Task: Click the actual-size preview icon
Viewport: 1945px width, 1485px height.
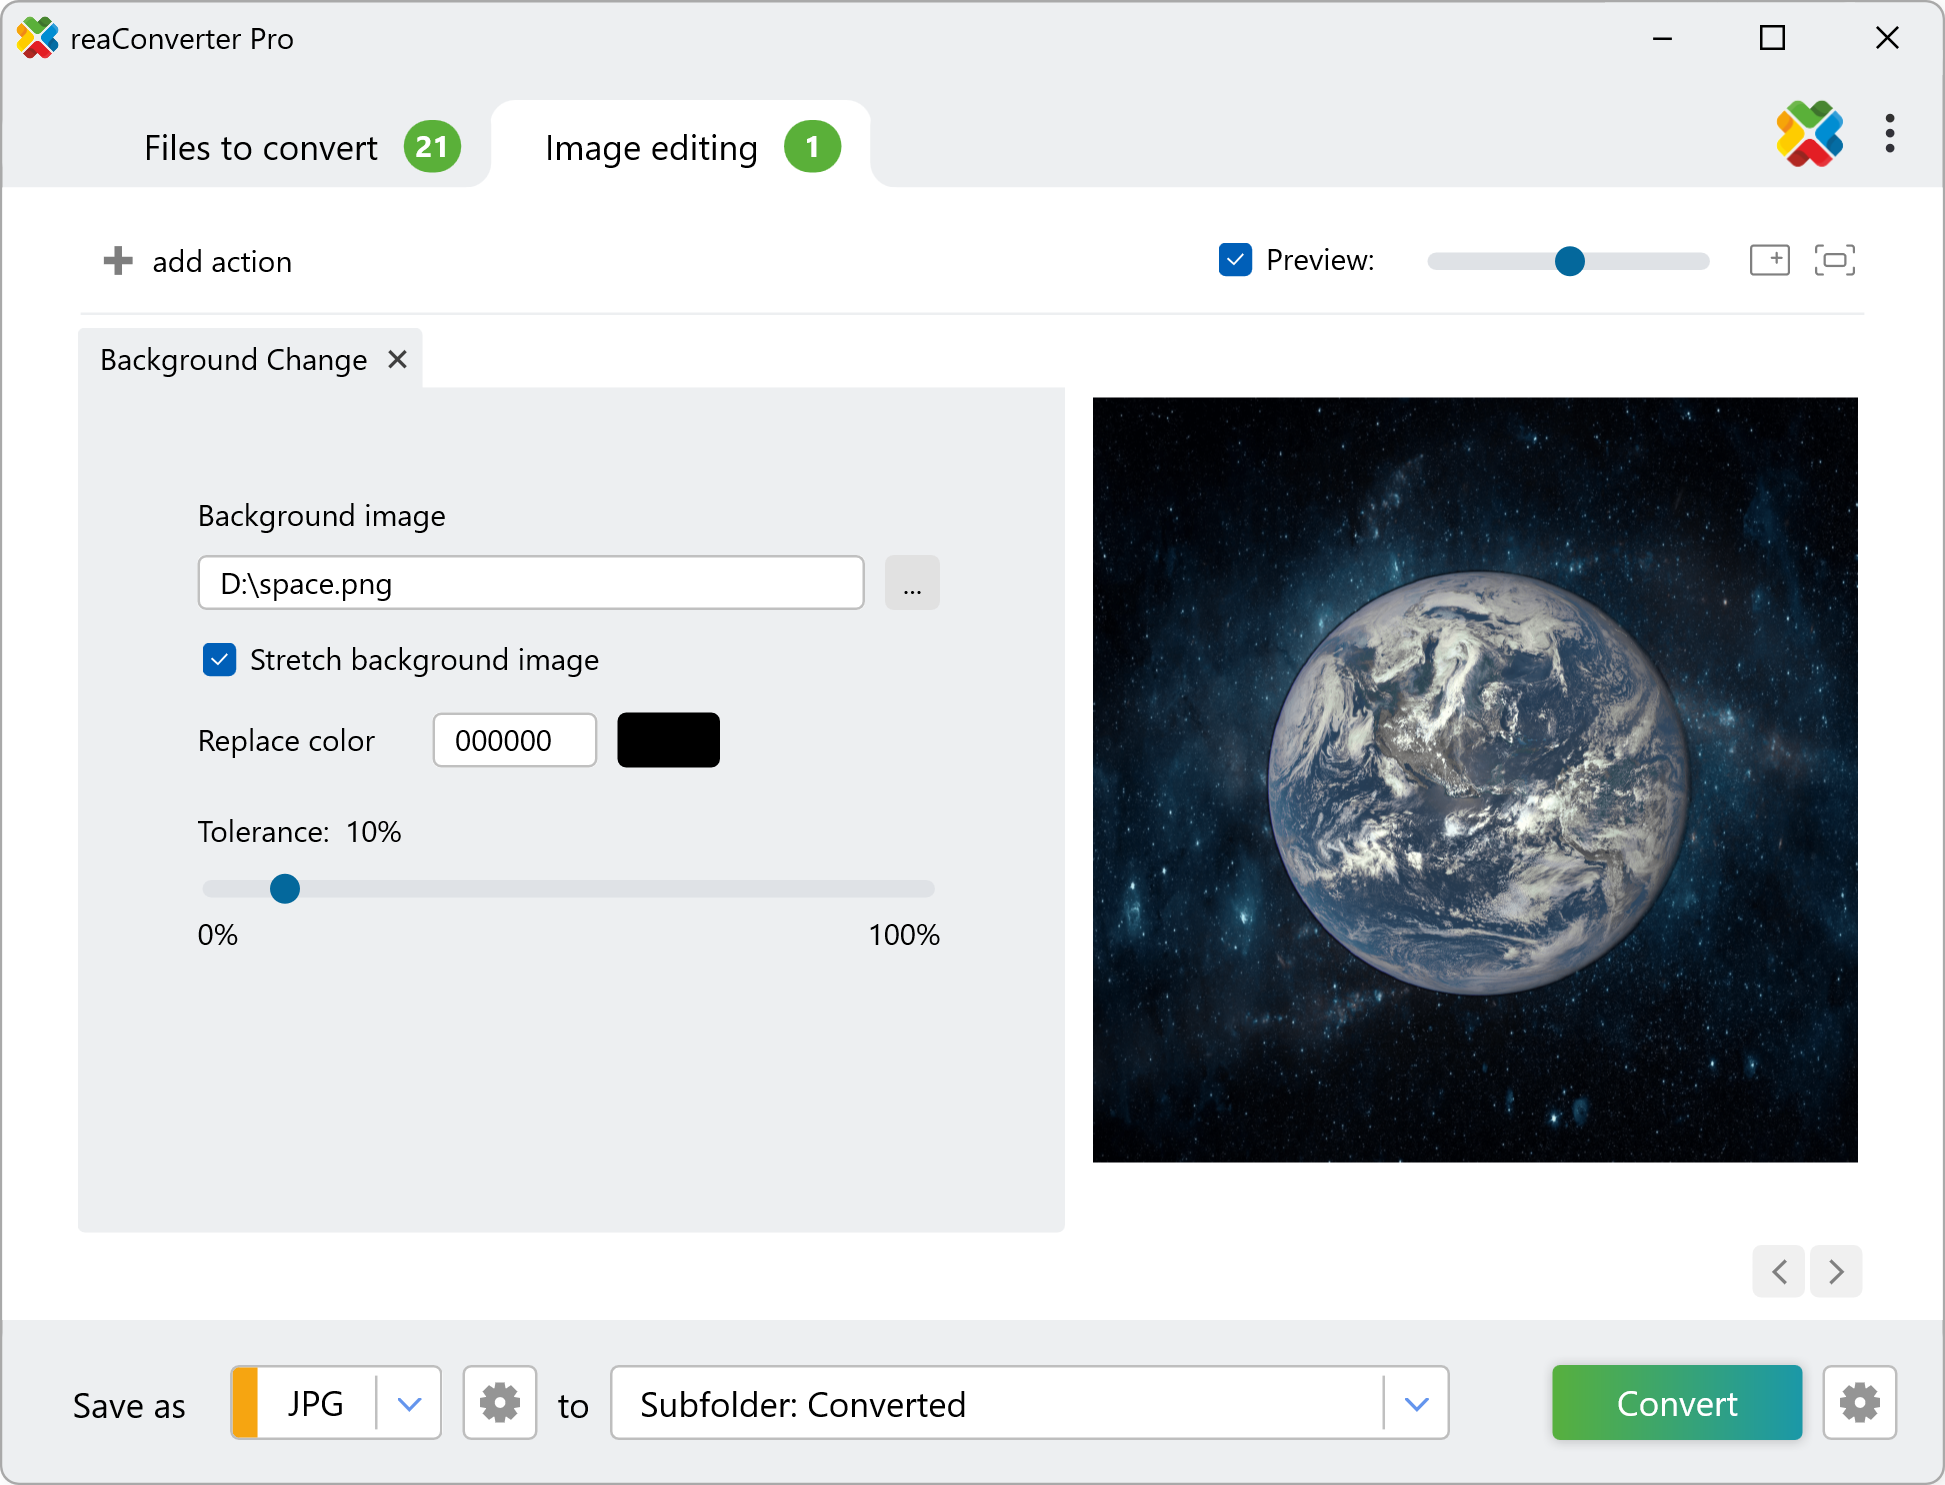Action: pyautogui.click(x=1769, y=260)
